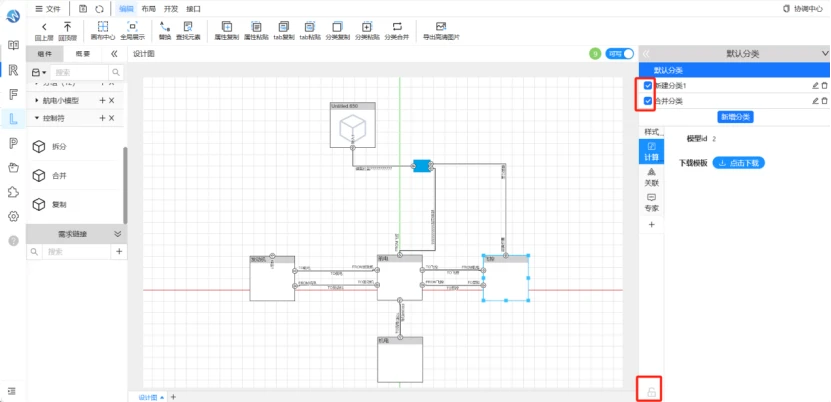Copy category with 分类复制
This screenshot has width=831, height=402.
338,31
